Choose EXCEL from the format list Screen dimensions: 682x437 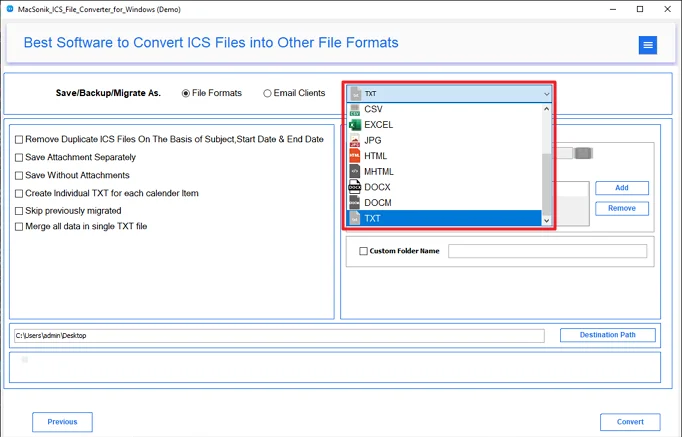[x=444, y=125]
